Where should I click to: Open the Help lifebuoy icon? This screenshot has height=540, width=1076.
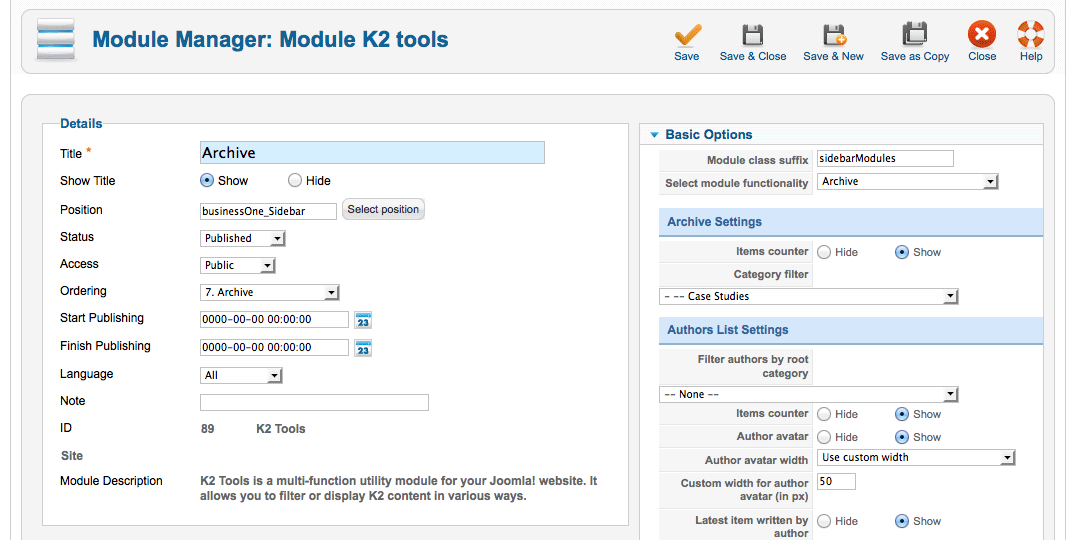pyautogui.click(x=1031, y=34)
